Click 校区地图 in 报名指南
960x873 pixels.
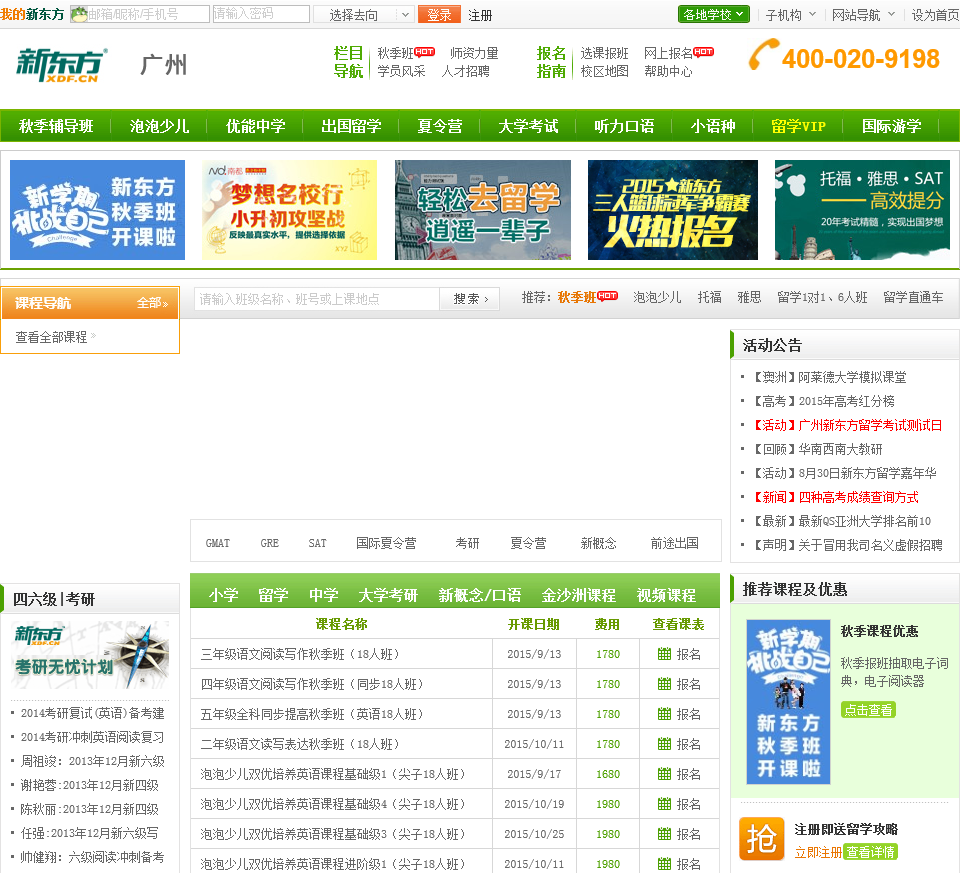(x=604, y=71)
